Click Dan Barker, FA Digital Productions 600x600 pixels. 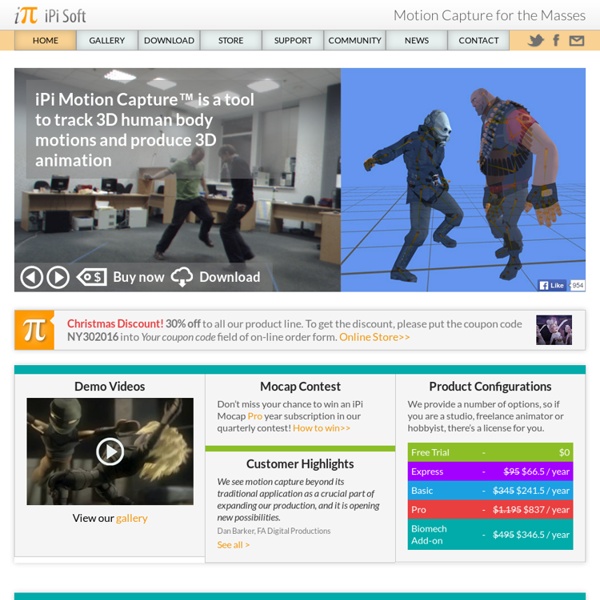tap(274, 531)
